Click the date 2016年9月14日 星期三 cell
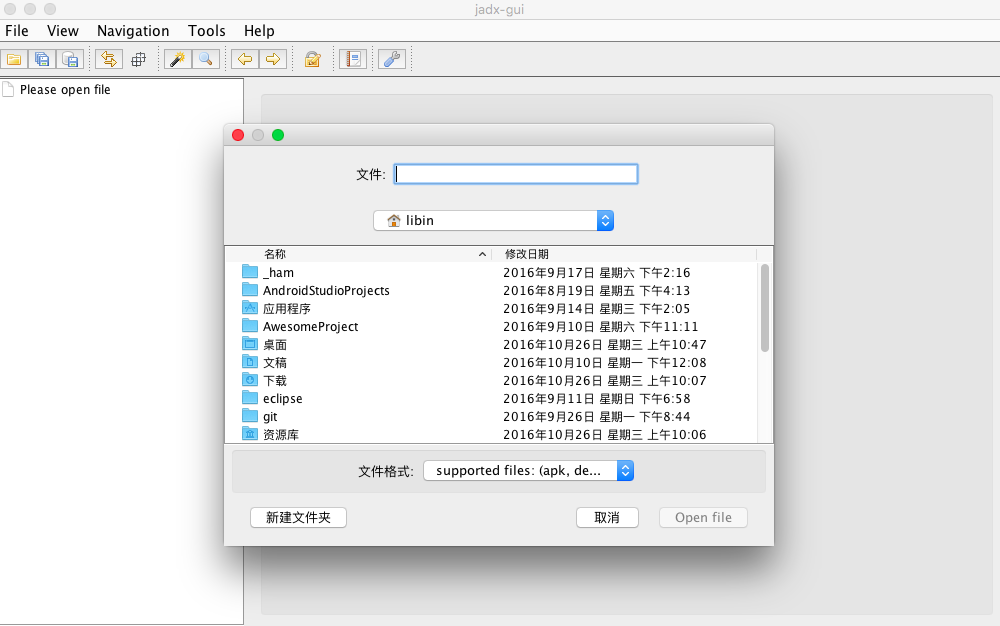Screen dimensions: 1000x626 (x=596, y=309)
